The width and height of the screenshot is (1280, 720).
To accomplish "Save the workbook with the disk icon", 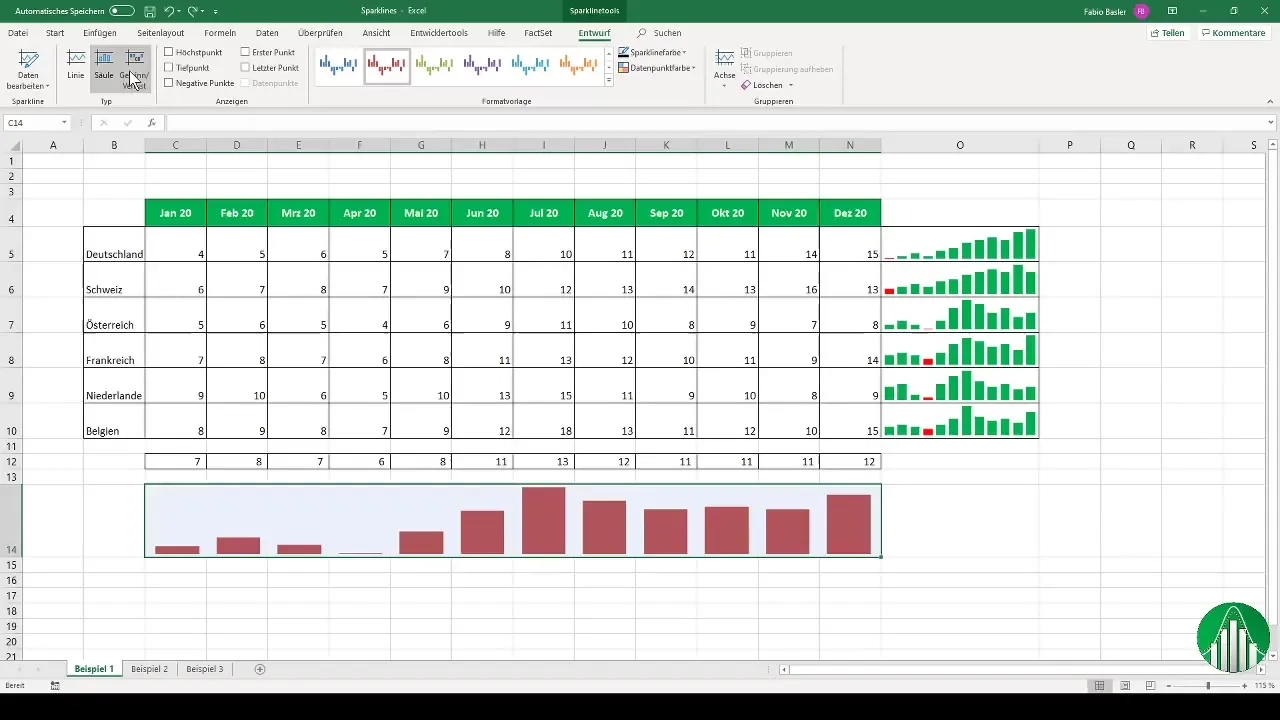I will (x=149, y=11).
